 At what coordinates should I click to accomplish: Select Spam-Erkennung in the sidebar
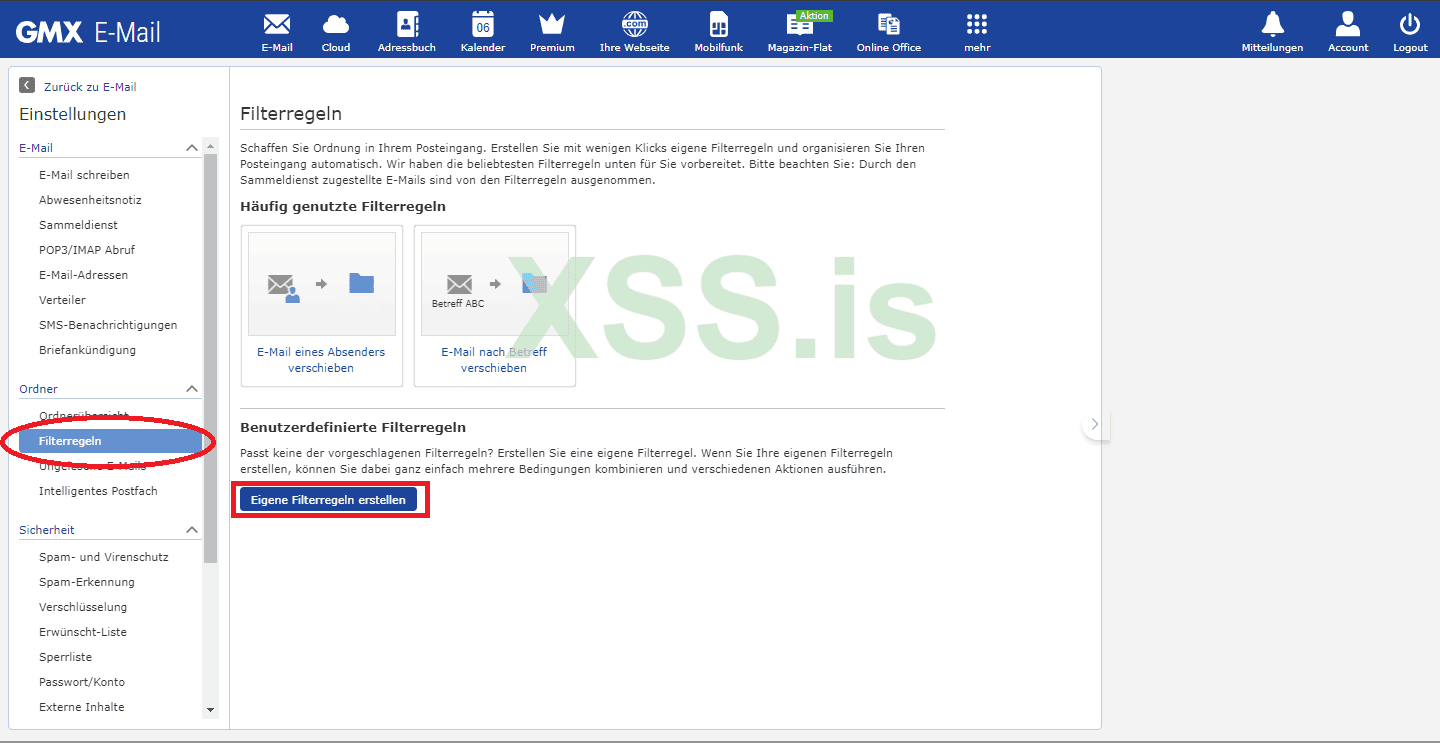click(87, 582)
